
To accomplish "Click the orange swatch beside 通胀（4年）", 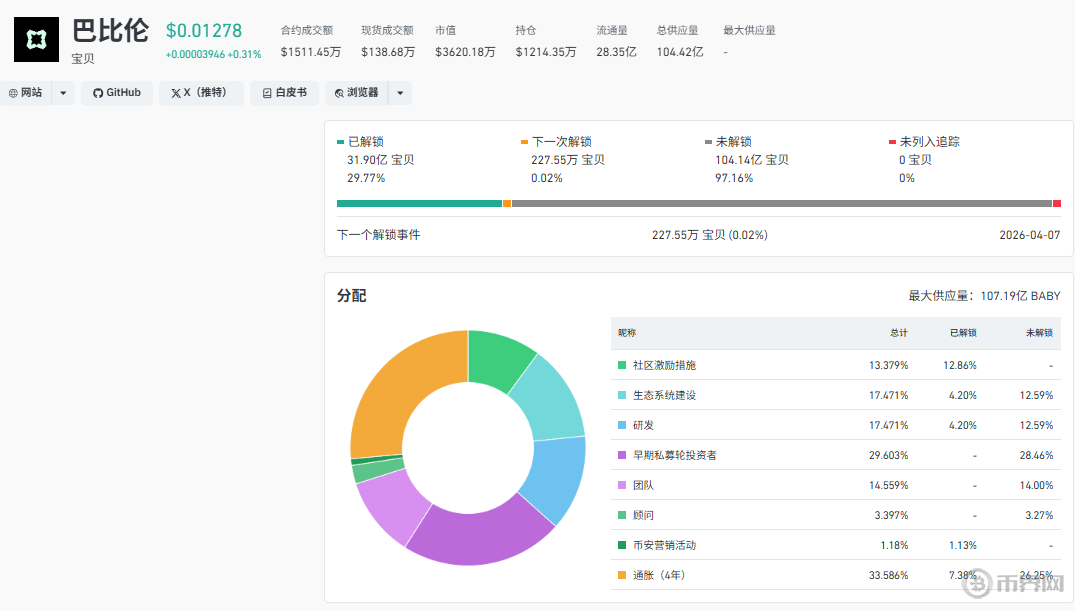I will 622,575.
